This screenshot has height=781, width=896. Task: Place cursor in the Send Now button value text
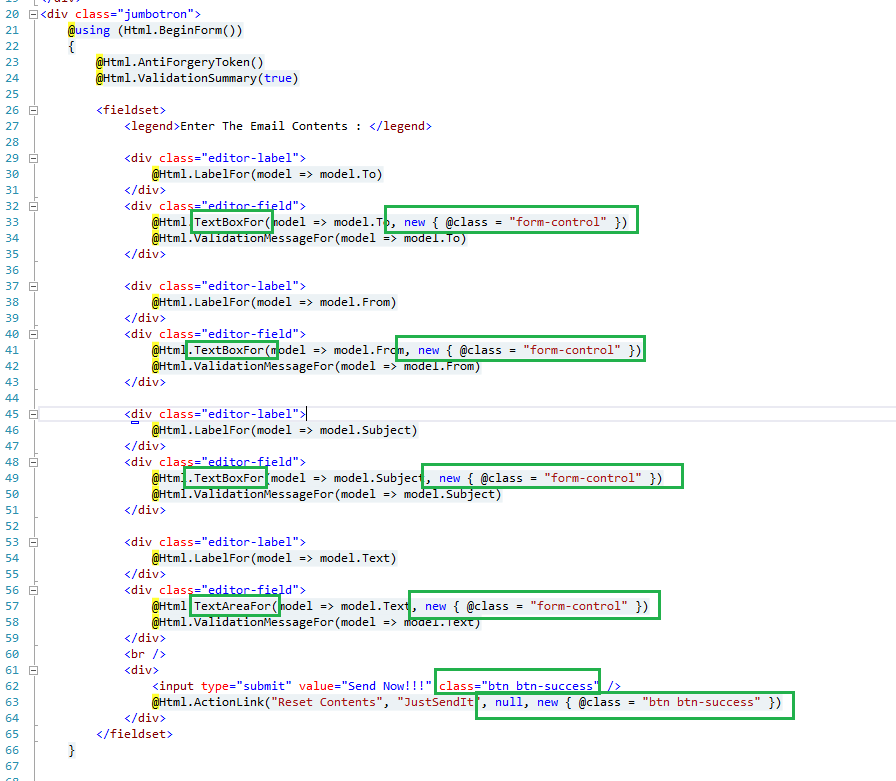[x=385, y=686]
